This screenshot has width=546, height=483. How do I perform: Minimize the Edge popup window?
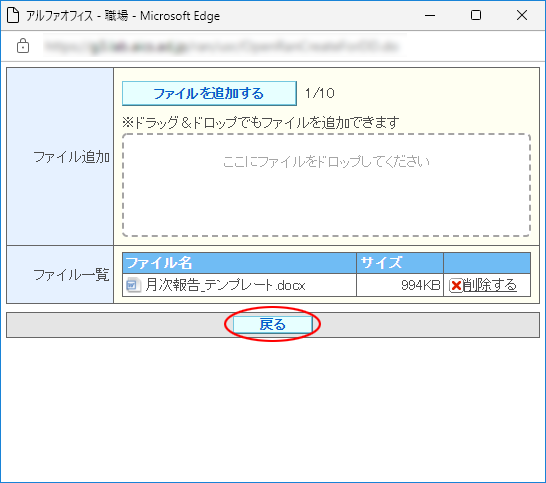[430, 15]
